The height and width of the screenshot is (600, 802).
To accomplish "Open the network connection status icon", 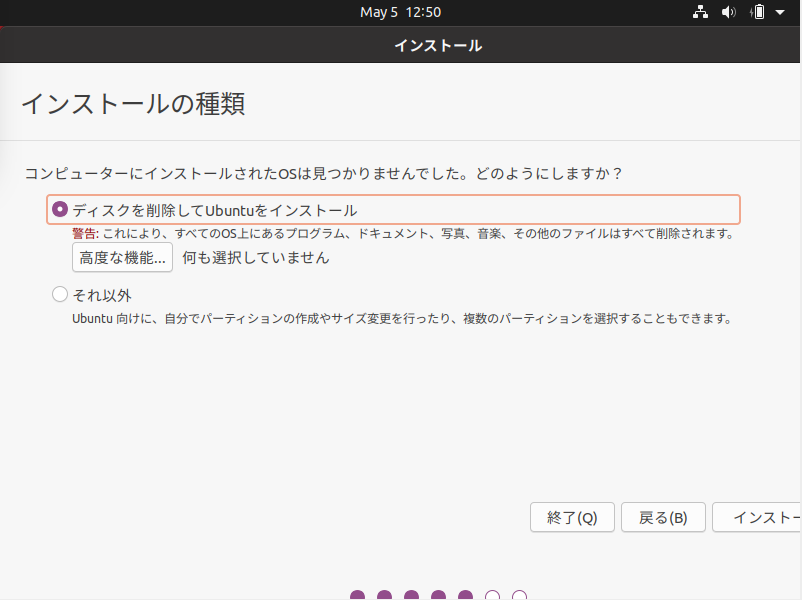I will [x=700, y=12].
